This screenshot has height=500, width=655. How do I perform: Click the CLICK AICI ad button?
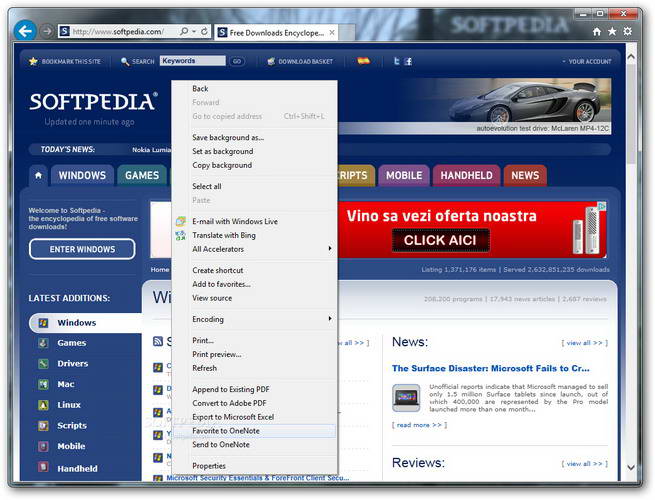point(440,240)
